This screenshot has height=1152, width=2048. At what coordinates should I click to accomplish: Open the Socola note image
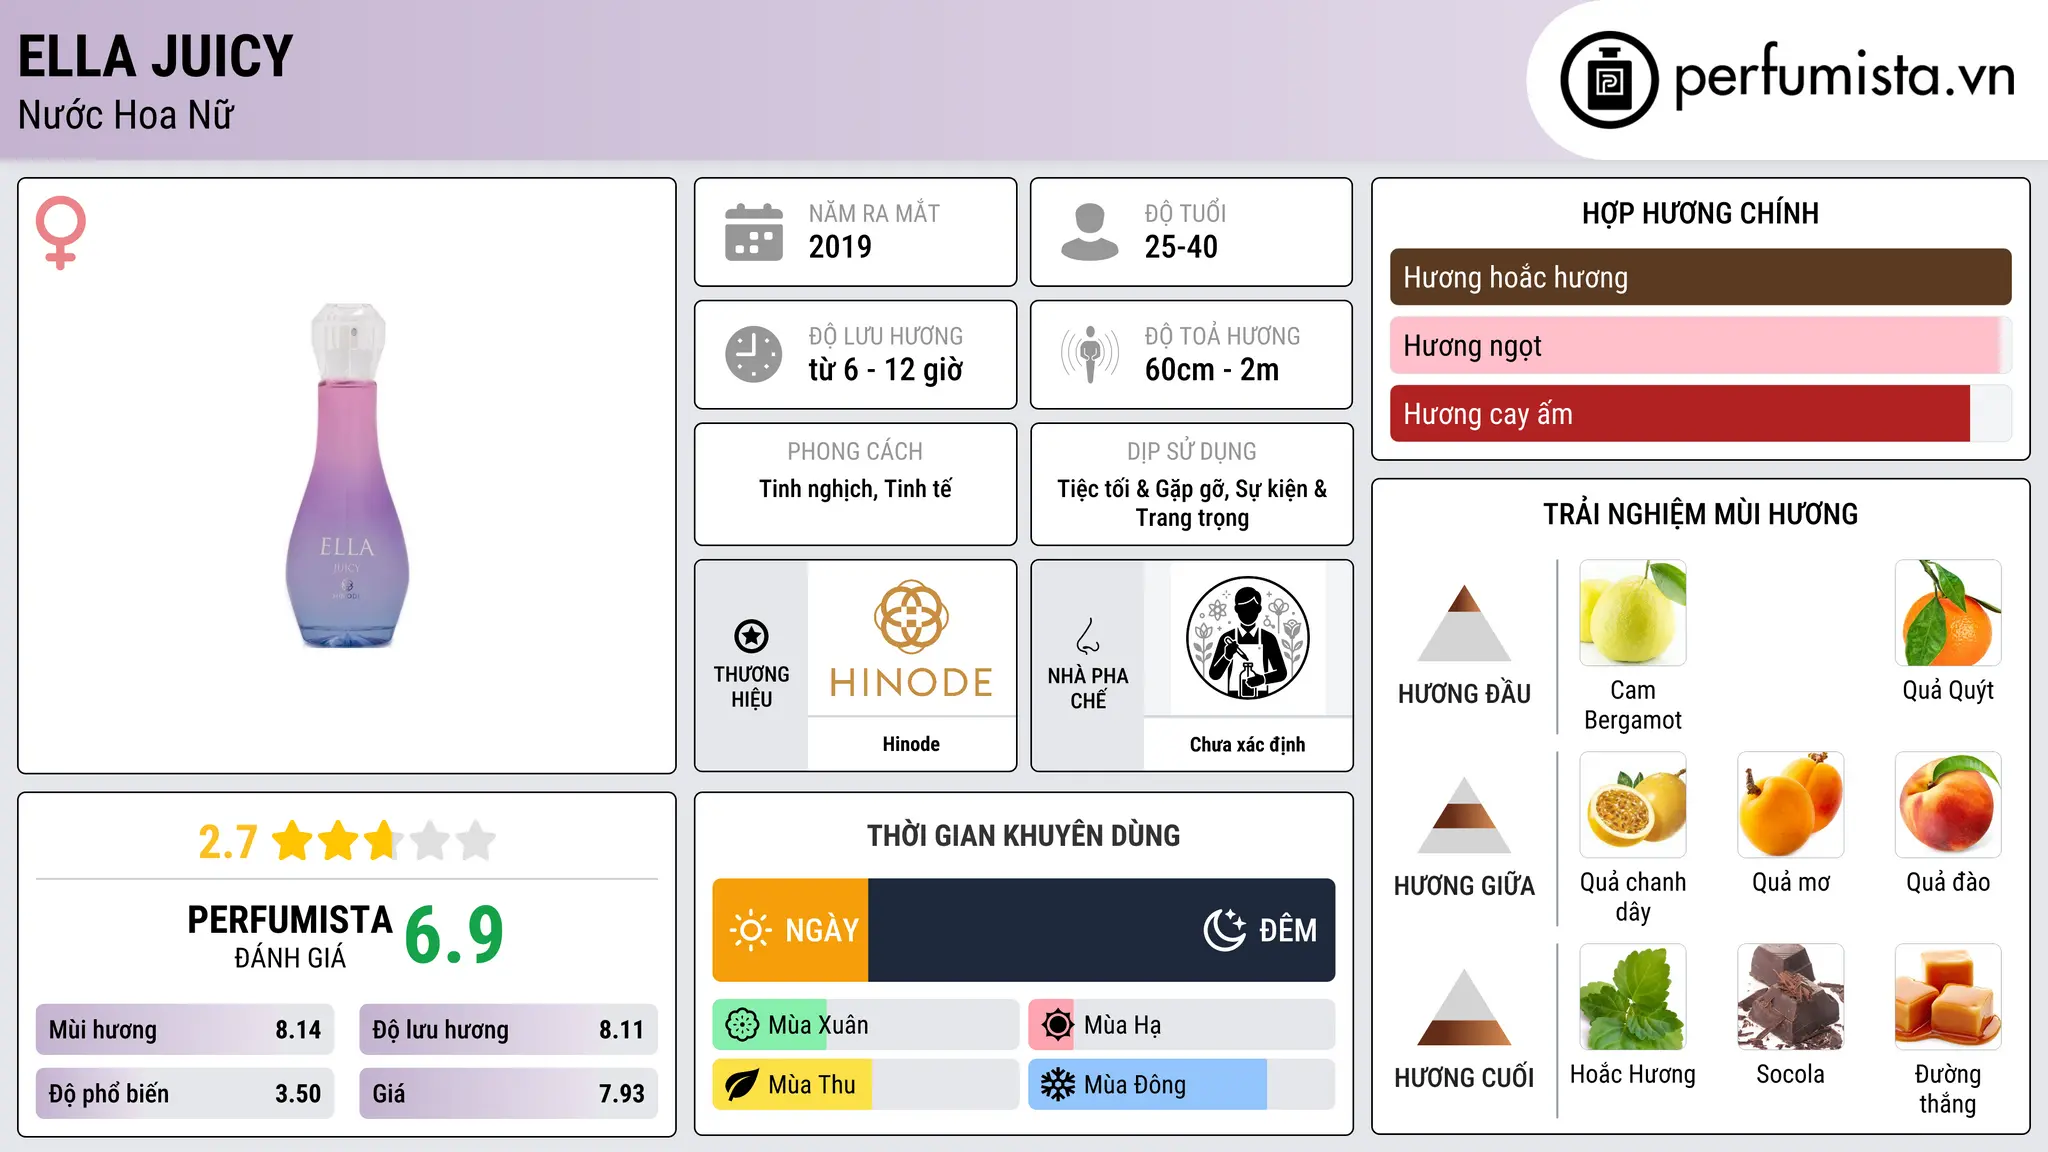(1791, 997)
